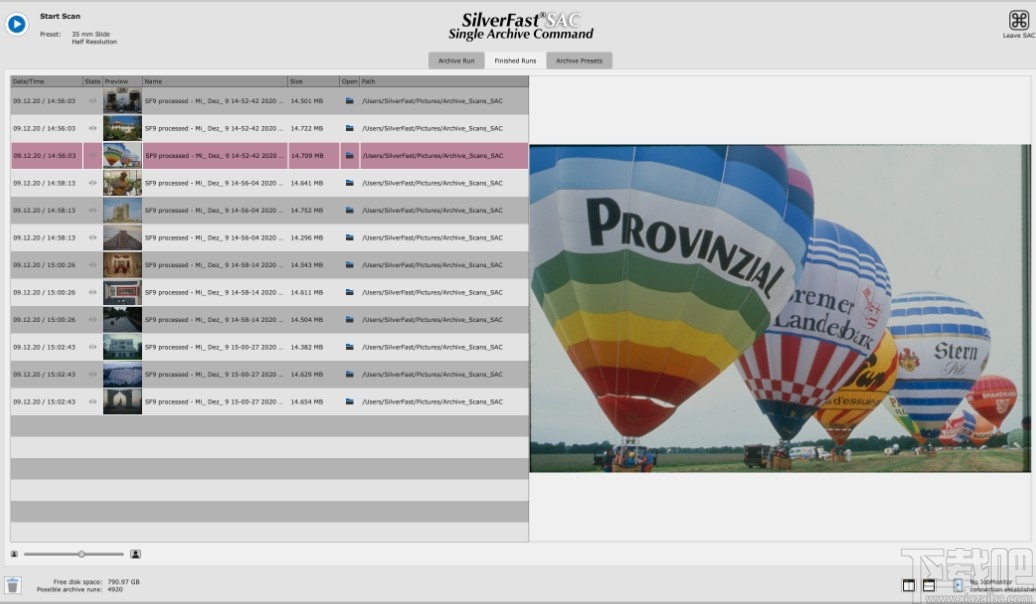Toggle the eye state of the 14.382 MB row

92,347
